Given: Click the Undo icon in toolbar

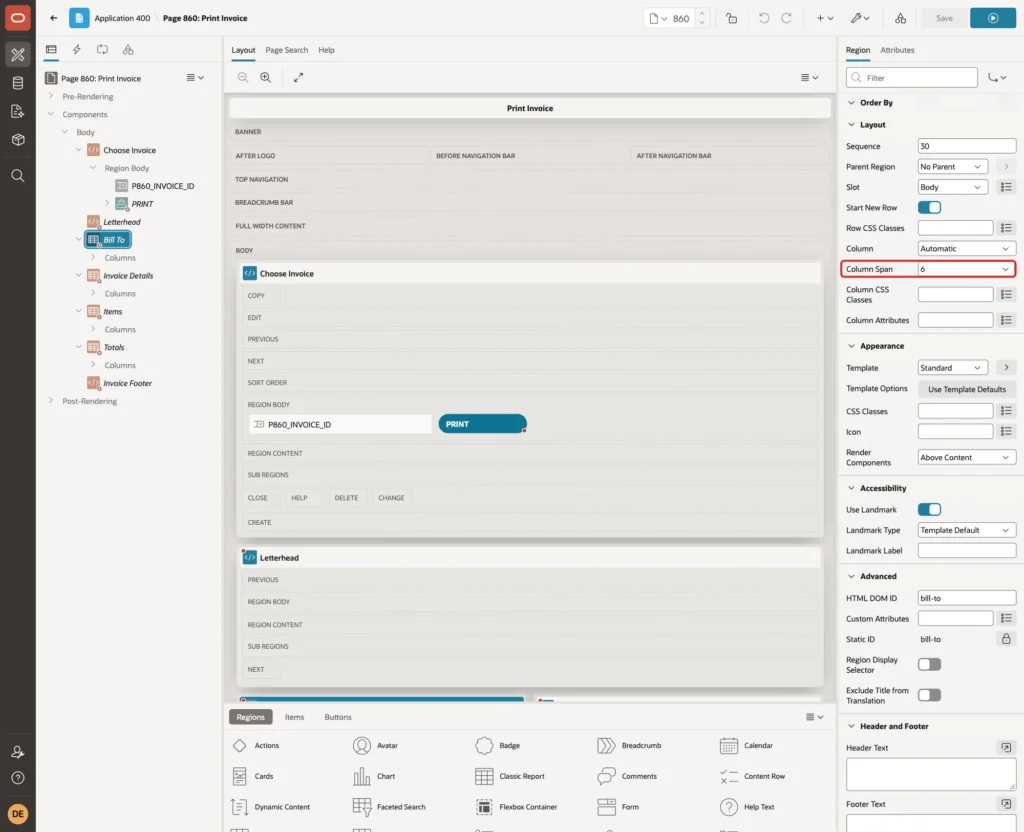Looking at the screenshot, I should [x=763, y=18].
